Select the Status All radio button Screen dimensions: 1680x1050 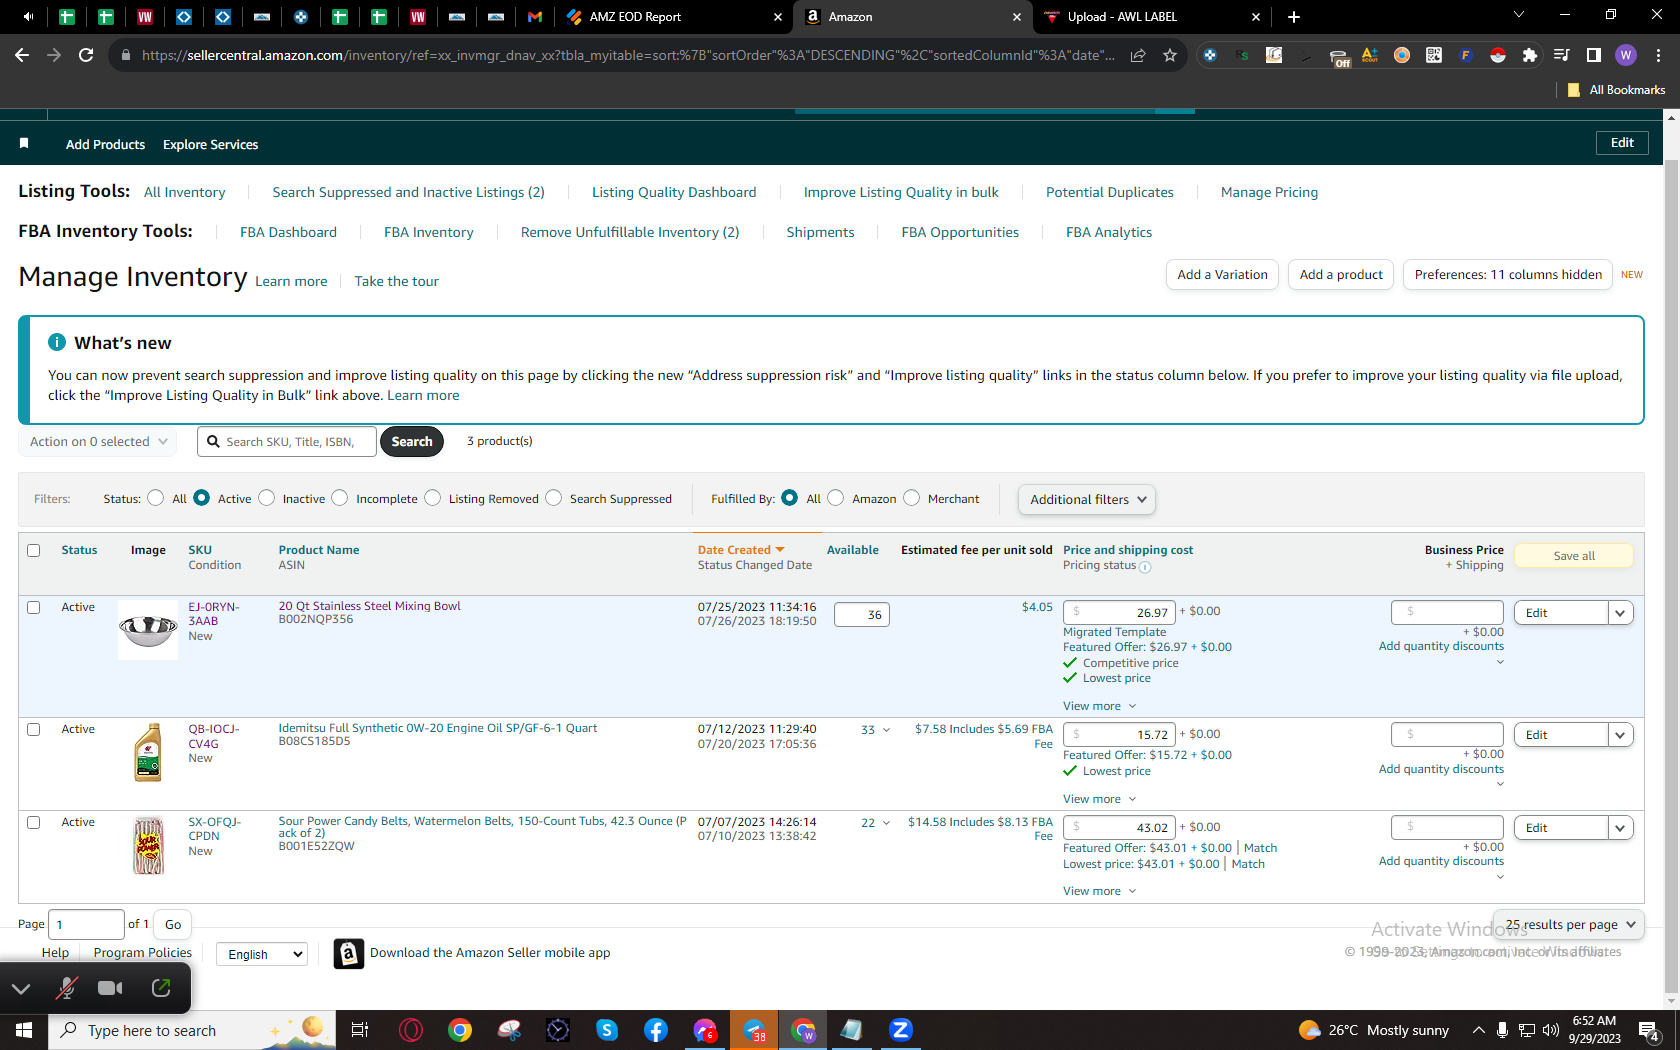point(155,498)
